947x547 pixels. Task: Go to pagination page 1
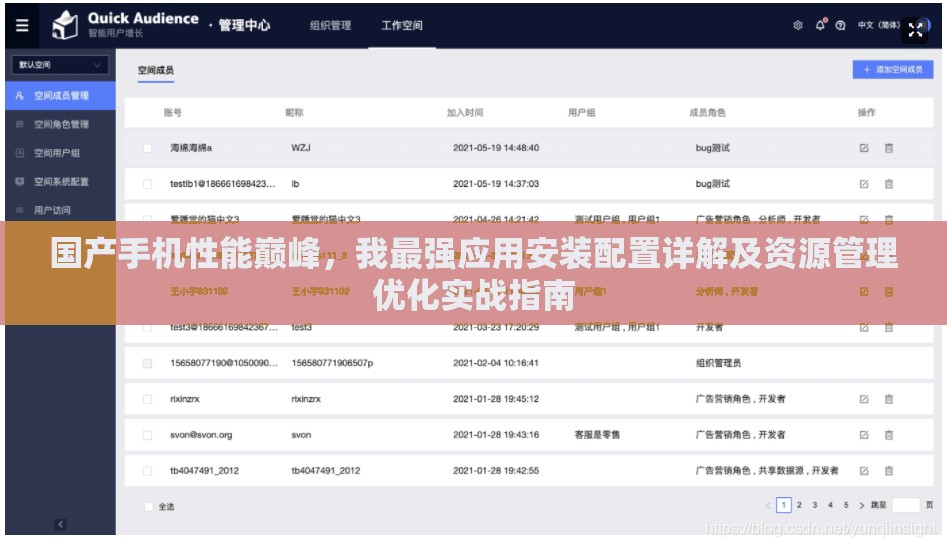tap(783, 505)
